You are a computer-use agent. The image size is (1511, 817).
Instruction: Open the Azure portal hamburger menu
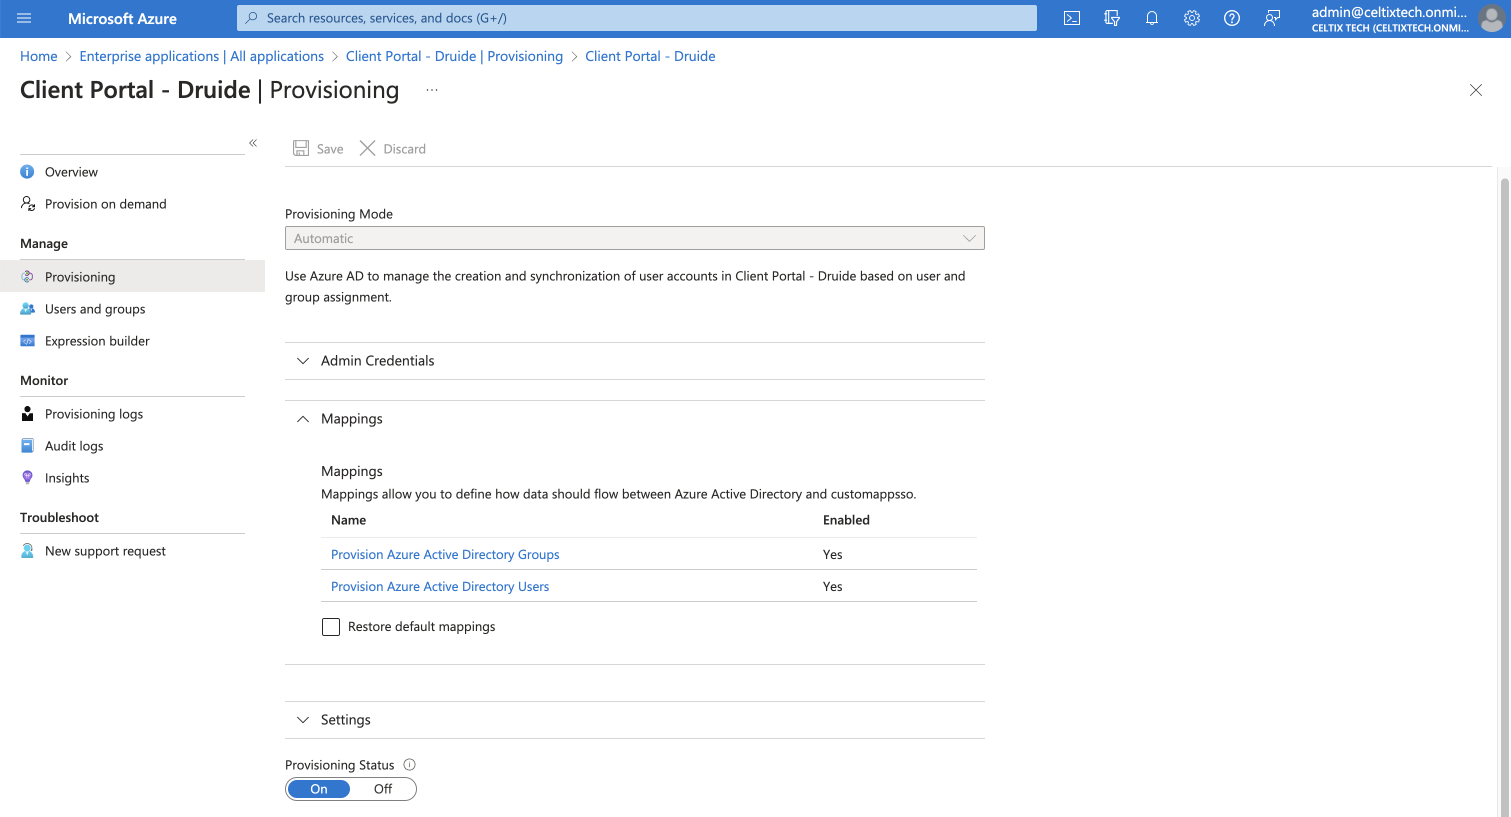pos(24,18)
